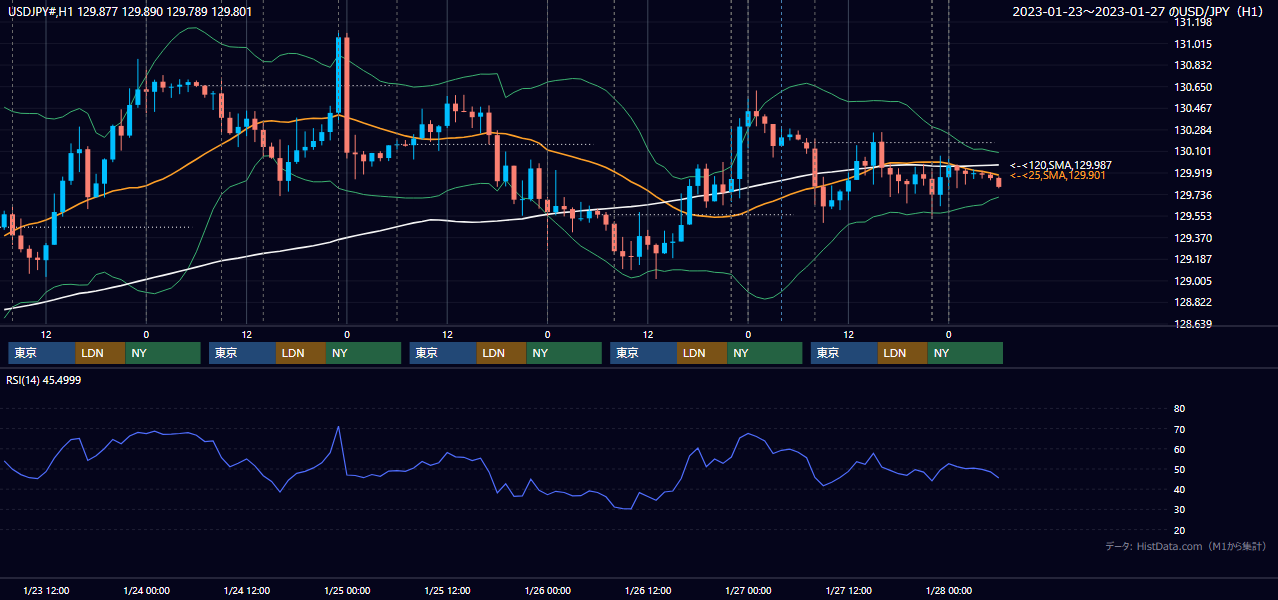Click price axis value 130.832
Viewport: 1278px width, 600px height.
pos(1193,66)
